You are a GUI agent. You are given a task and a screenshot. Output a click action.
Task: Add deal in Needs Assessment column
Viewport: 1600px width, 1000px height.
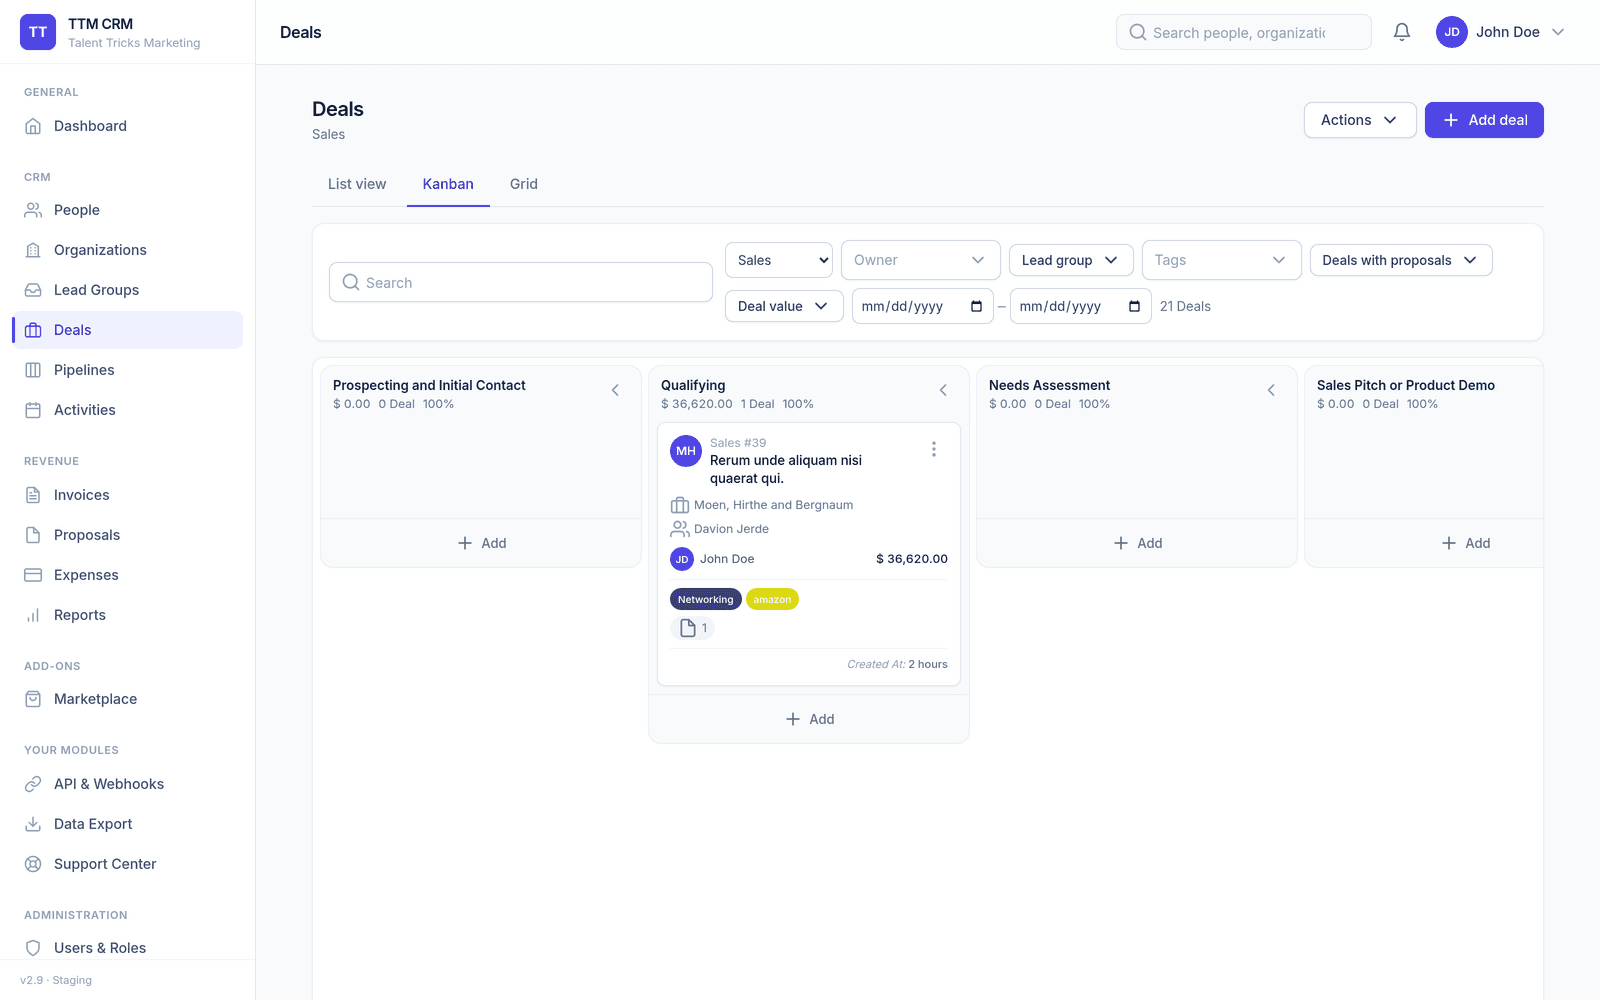point(1137,543)
